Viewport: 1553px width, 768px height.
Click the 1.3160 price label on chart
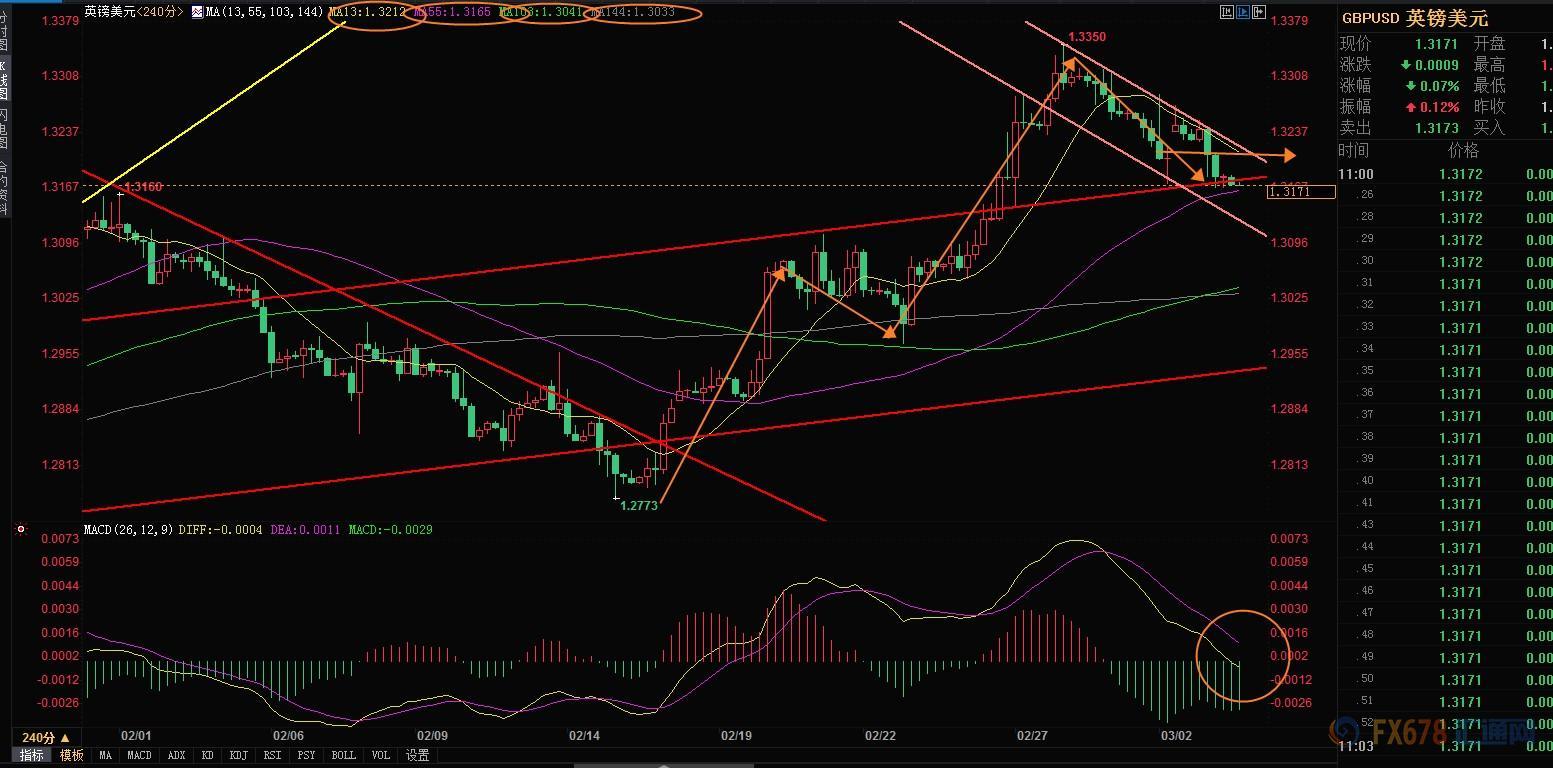point(143,186)
